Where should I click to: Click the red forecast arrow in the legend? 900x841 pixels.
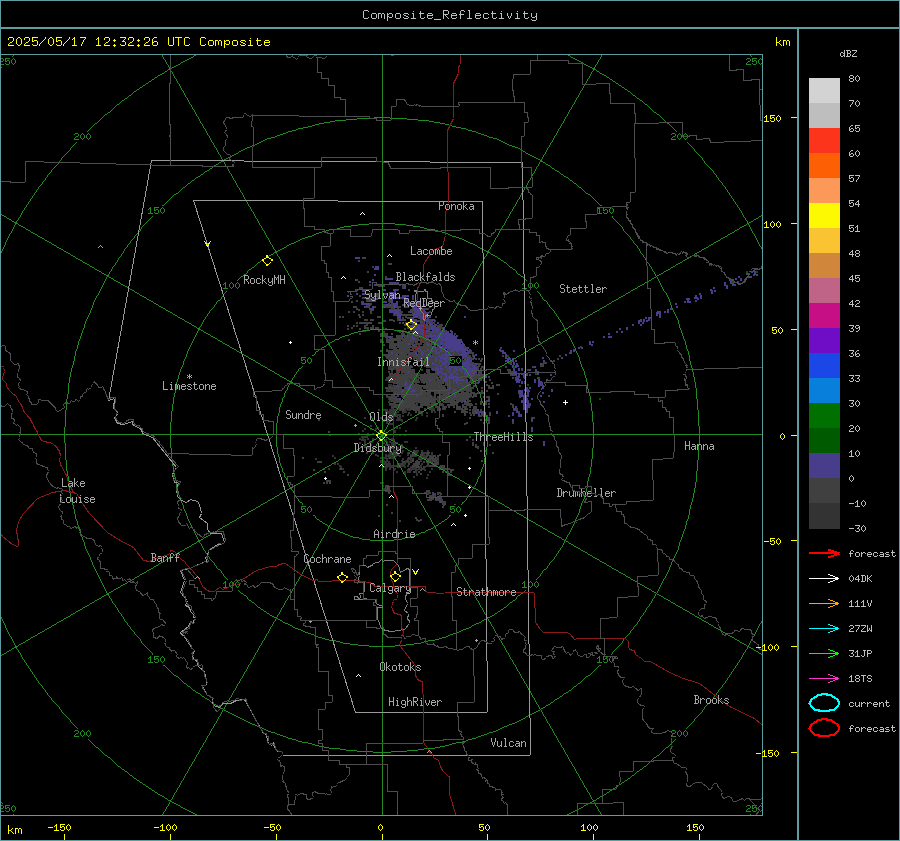(x=824, y=553)
